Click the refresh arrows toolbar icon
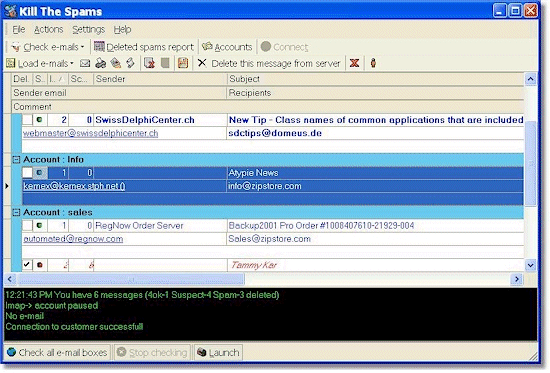Viewport: 550px width, 373px height. coord(130,63)
